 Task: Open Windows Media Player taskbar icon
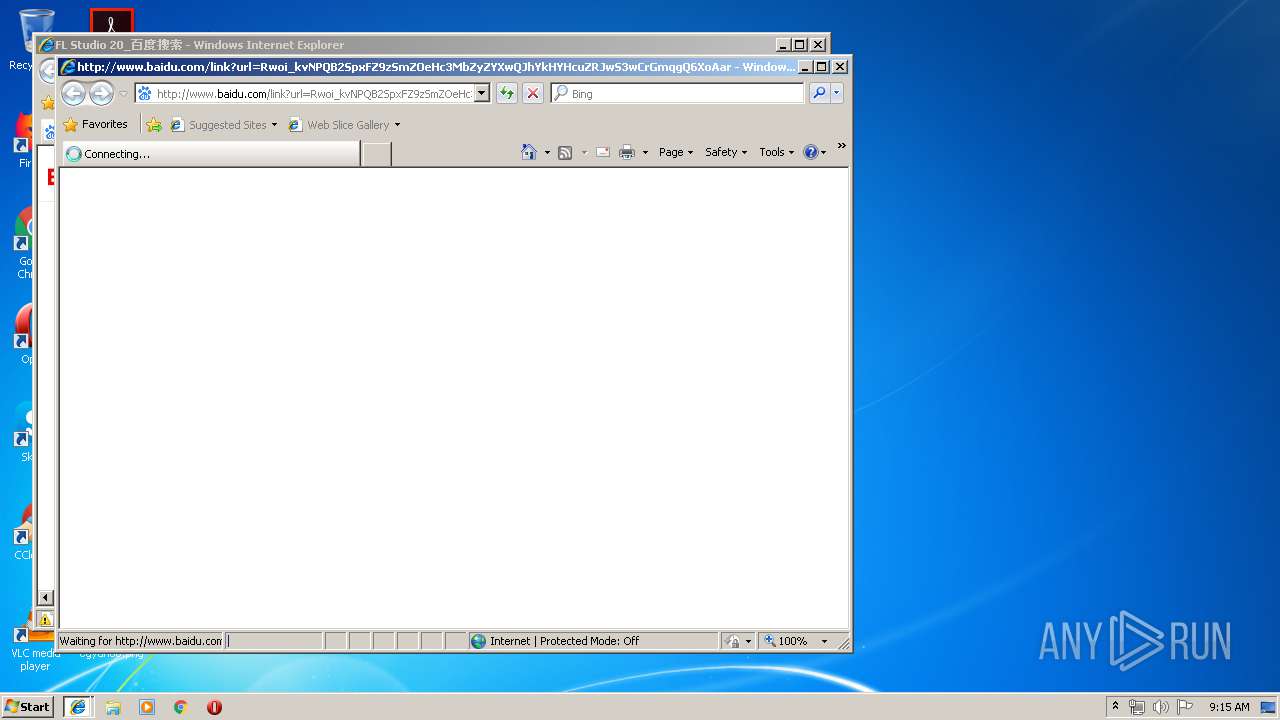pyautogui.click(x=147, y=706)
